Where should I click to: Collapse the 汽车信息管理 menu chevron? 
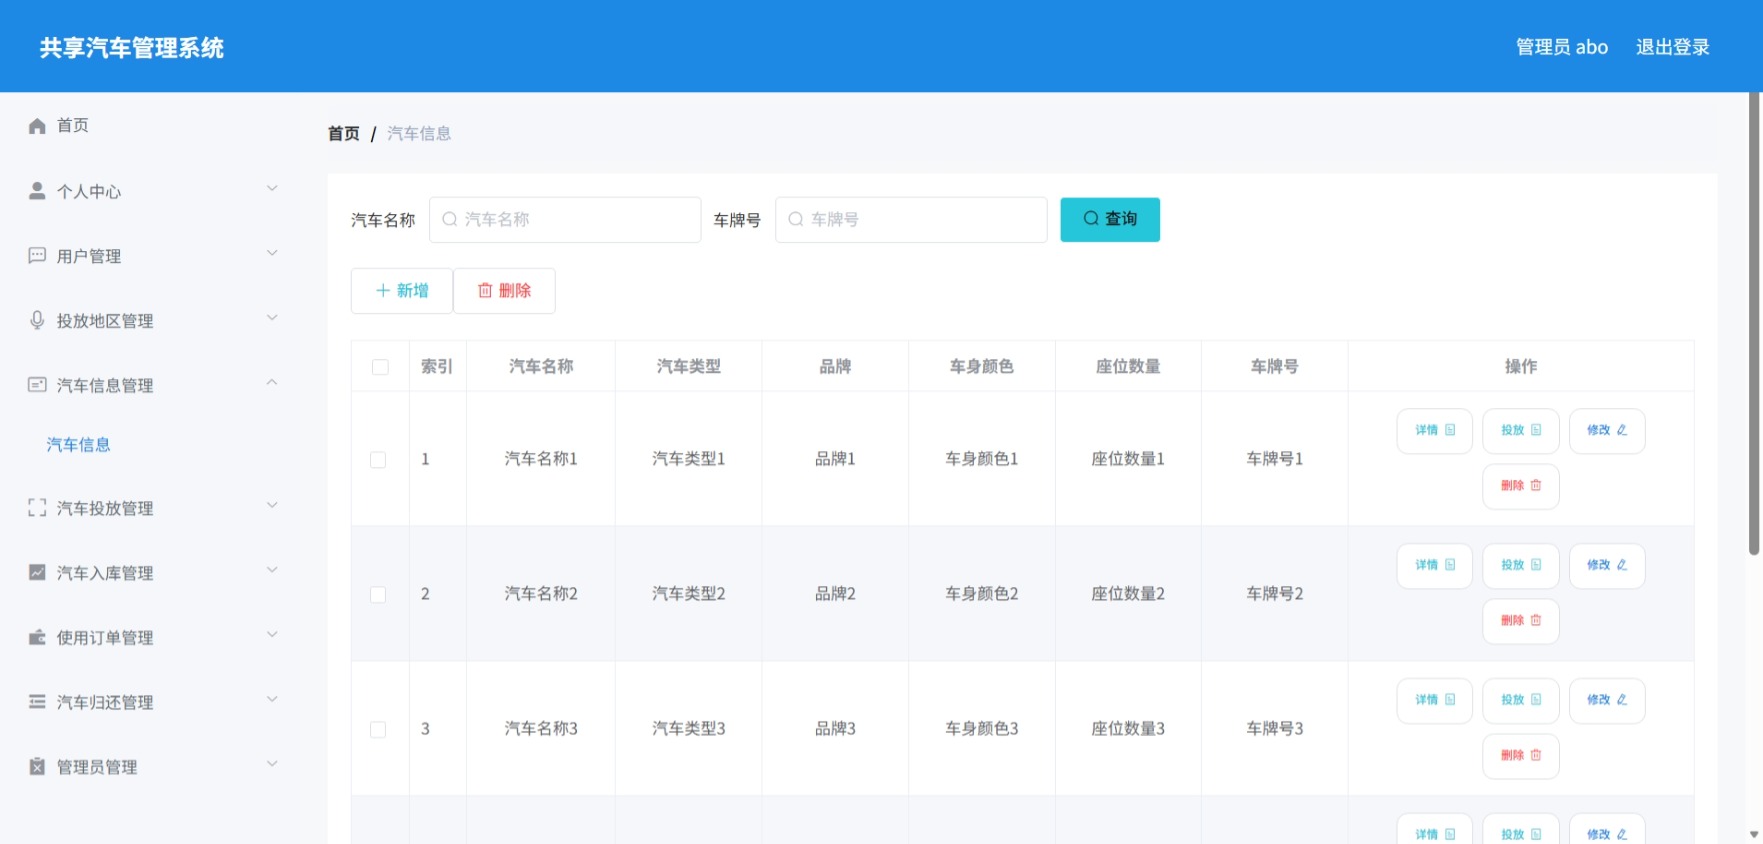pyautogui.click(x=272, y=383)
